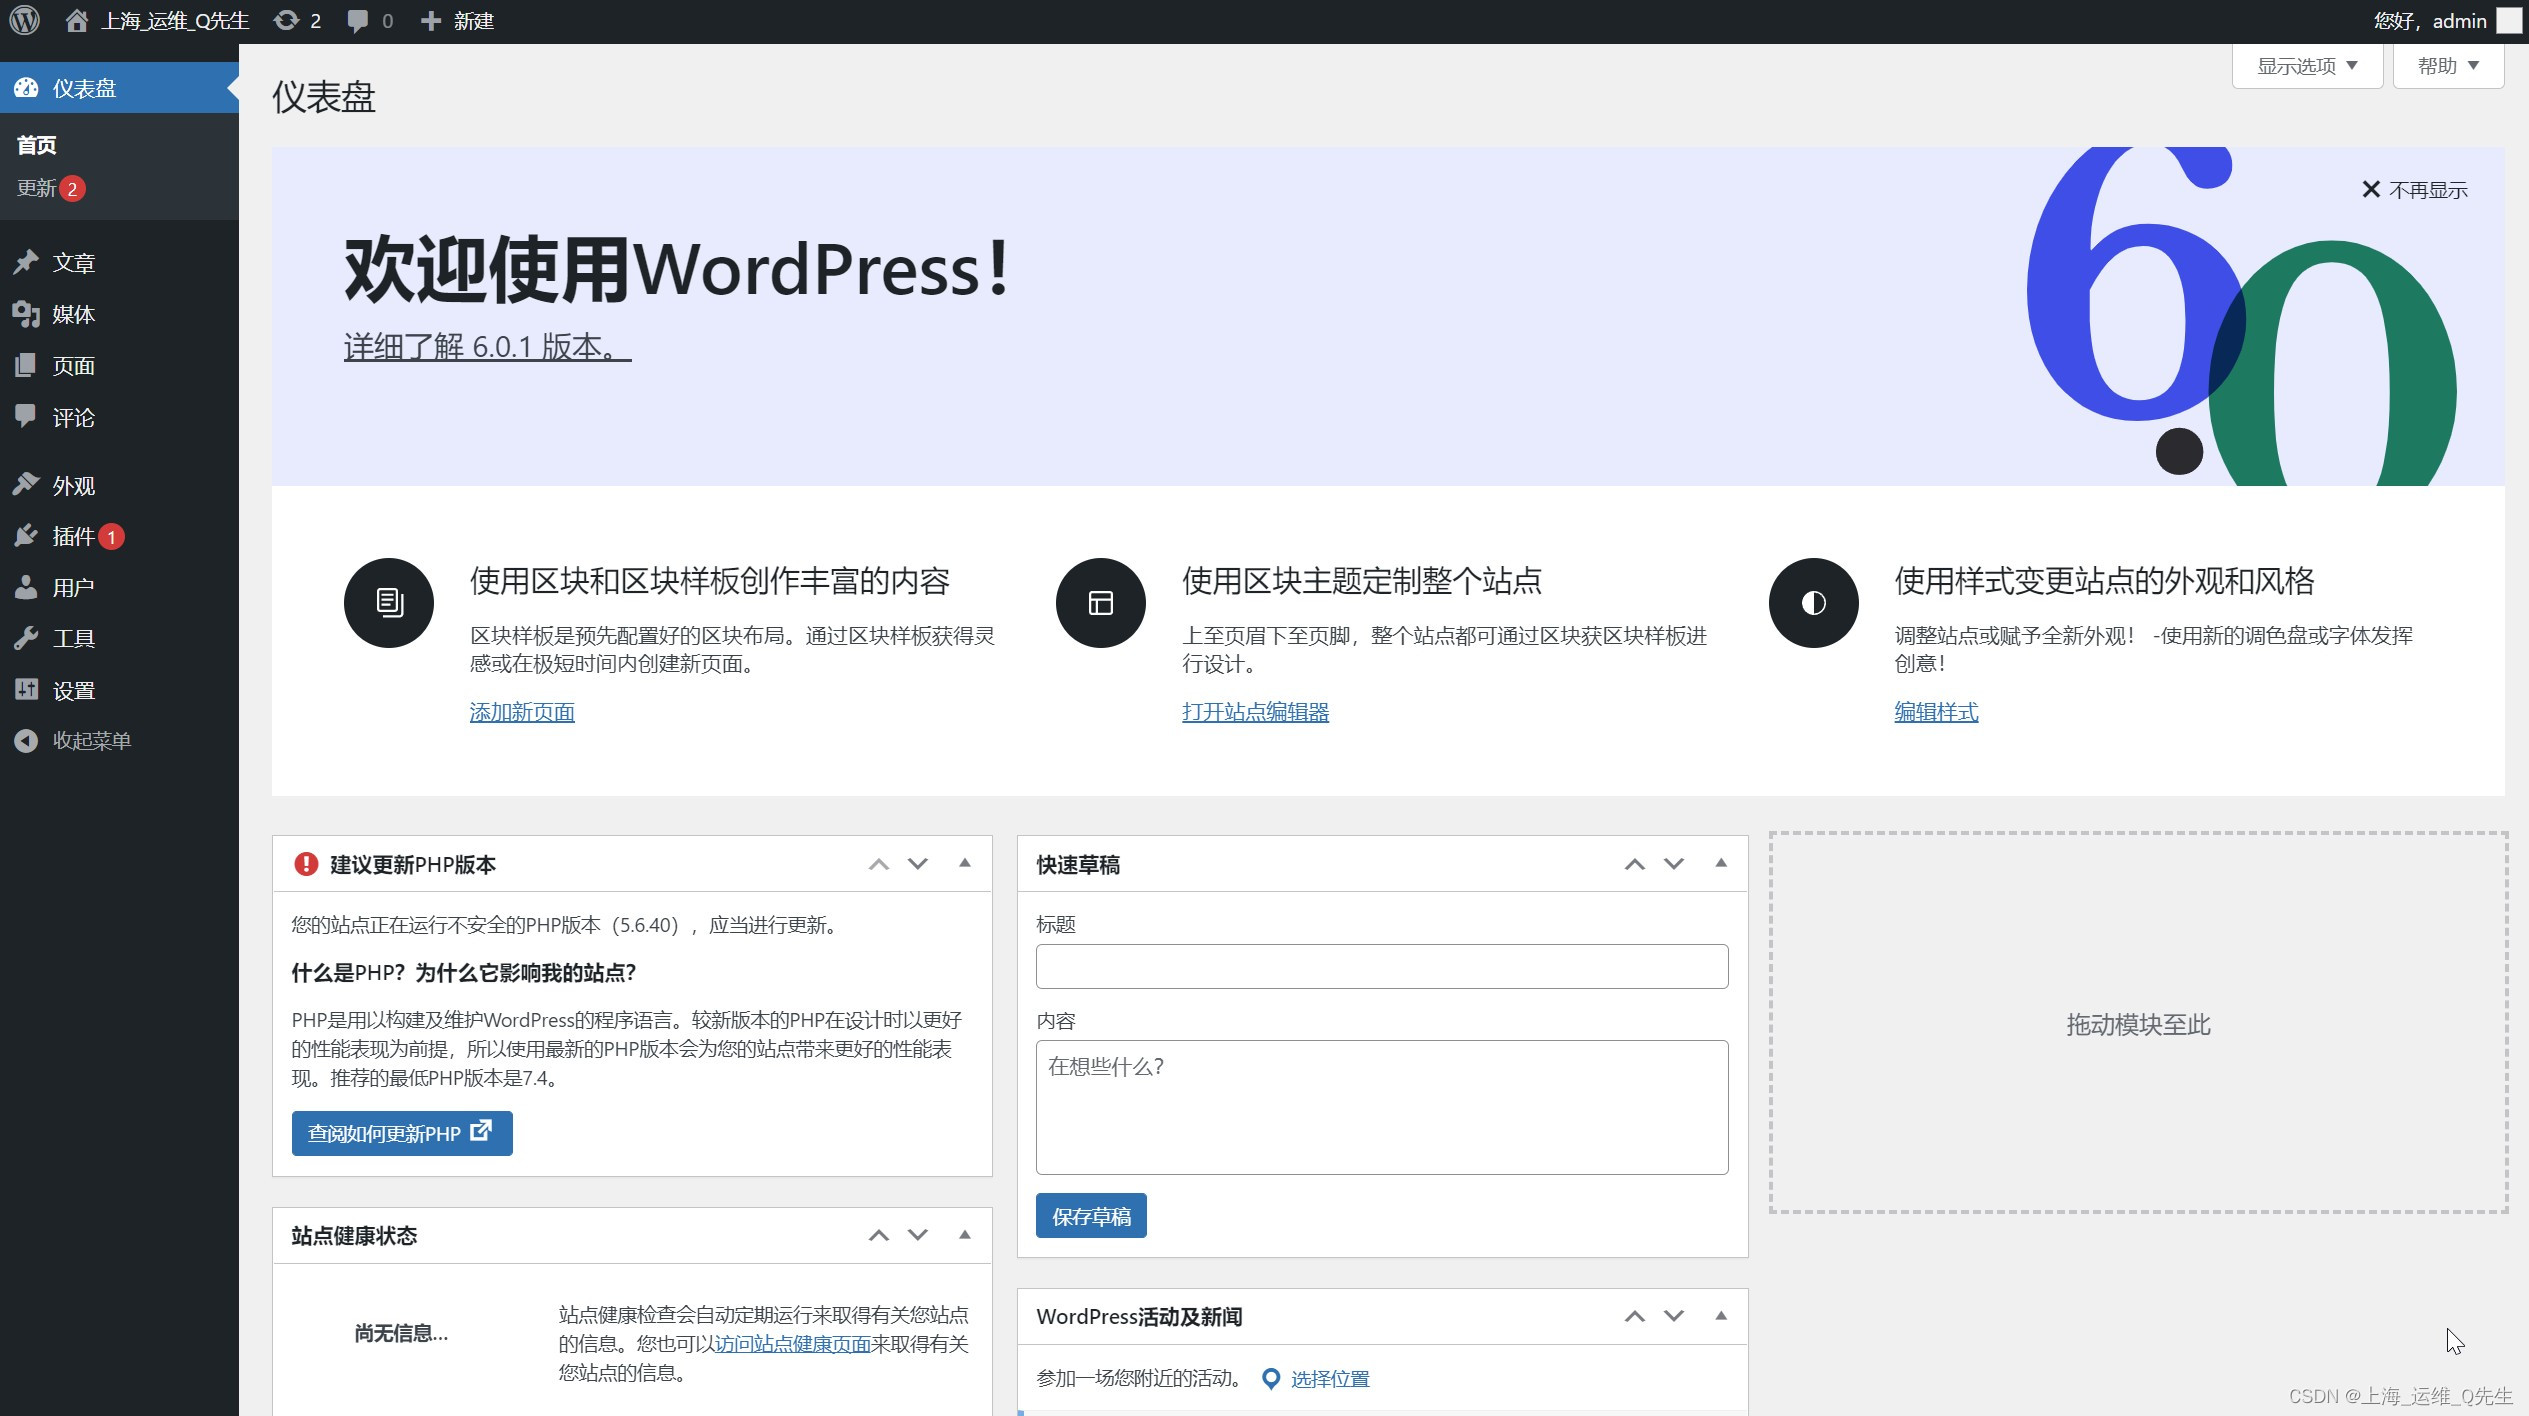Click heading 什么是PHP?为什么它影响我的站点?
2529x1416 pixels.
pos(464,972)
